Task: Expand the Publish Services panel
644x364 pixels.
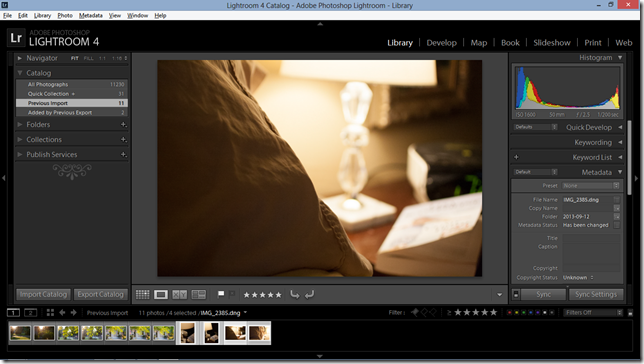Action: 19,154
